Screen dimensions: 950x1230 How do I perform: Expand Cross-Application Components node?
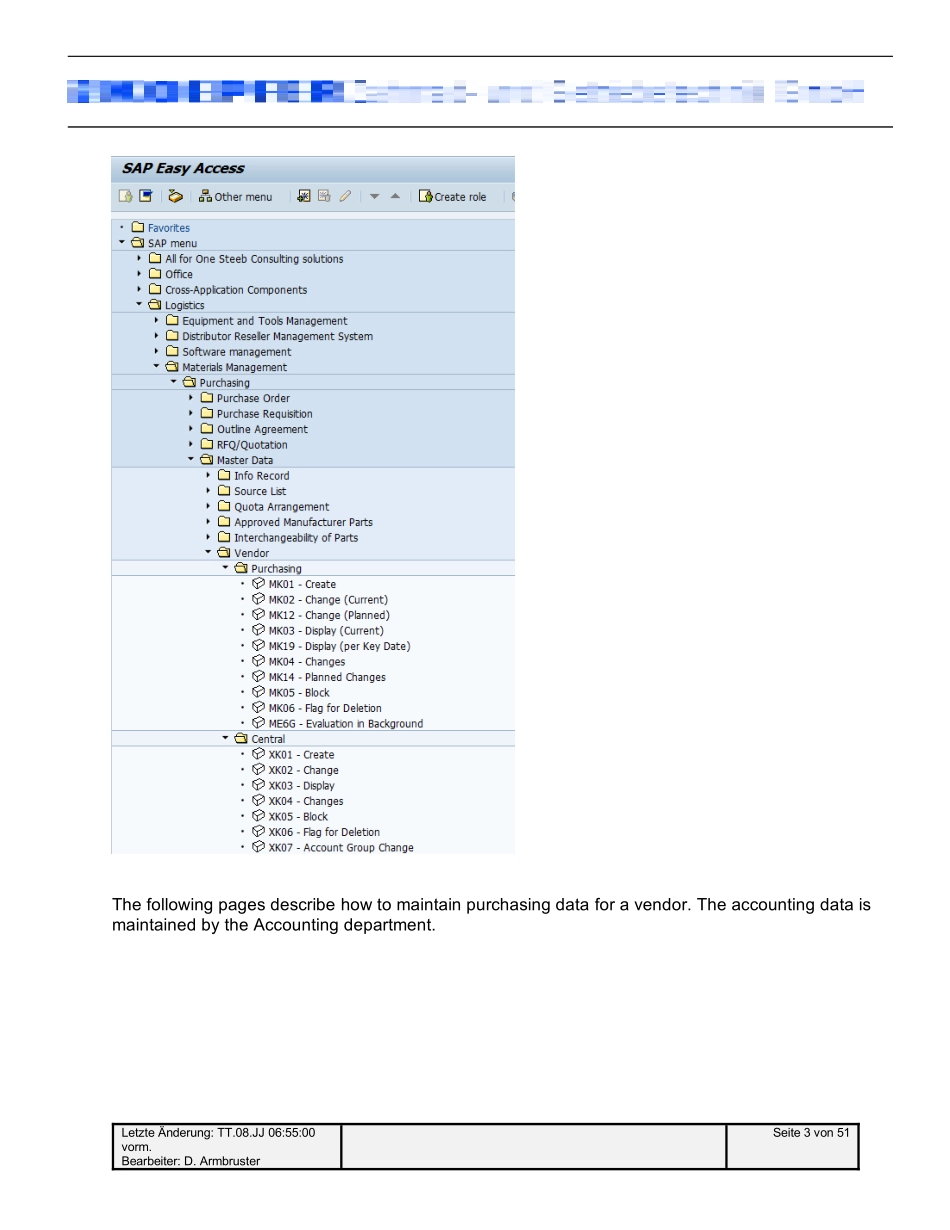click(140, 289)
